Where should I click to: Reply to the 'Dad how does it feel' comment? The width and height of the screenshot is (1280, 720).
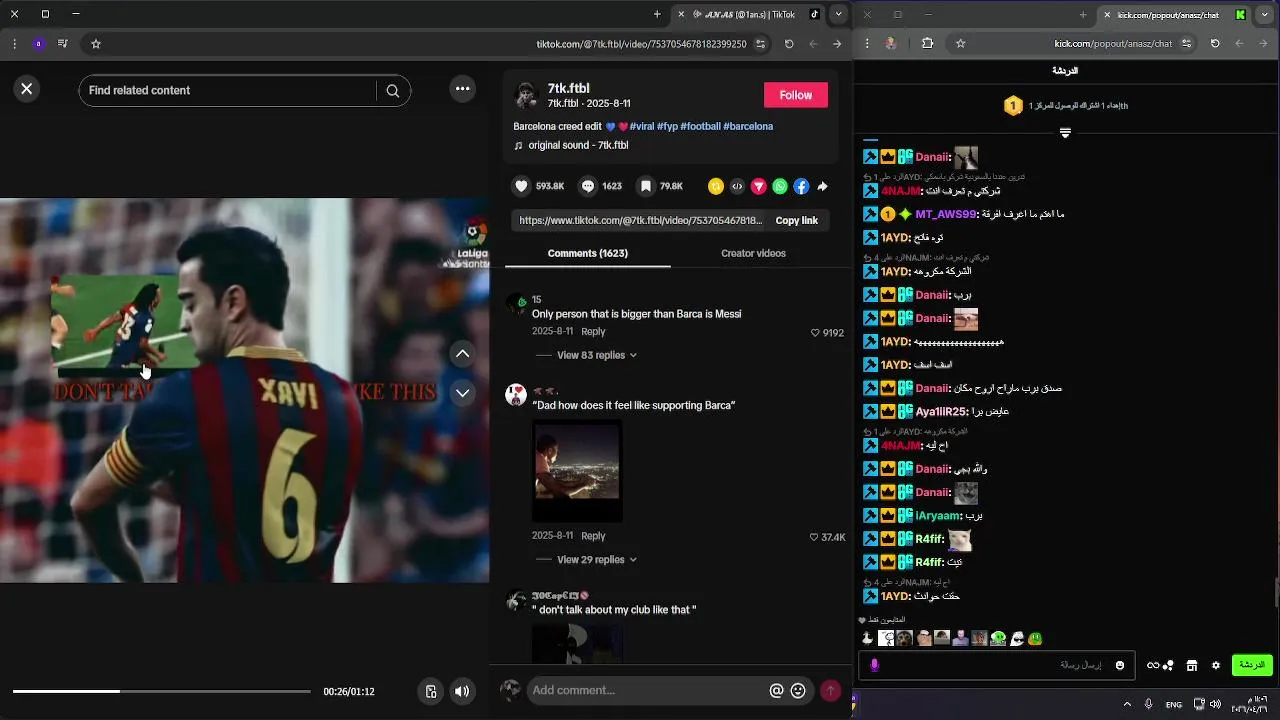(593, 536)
